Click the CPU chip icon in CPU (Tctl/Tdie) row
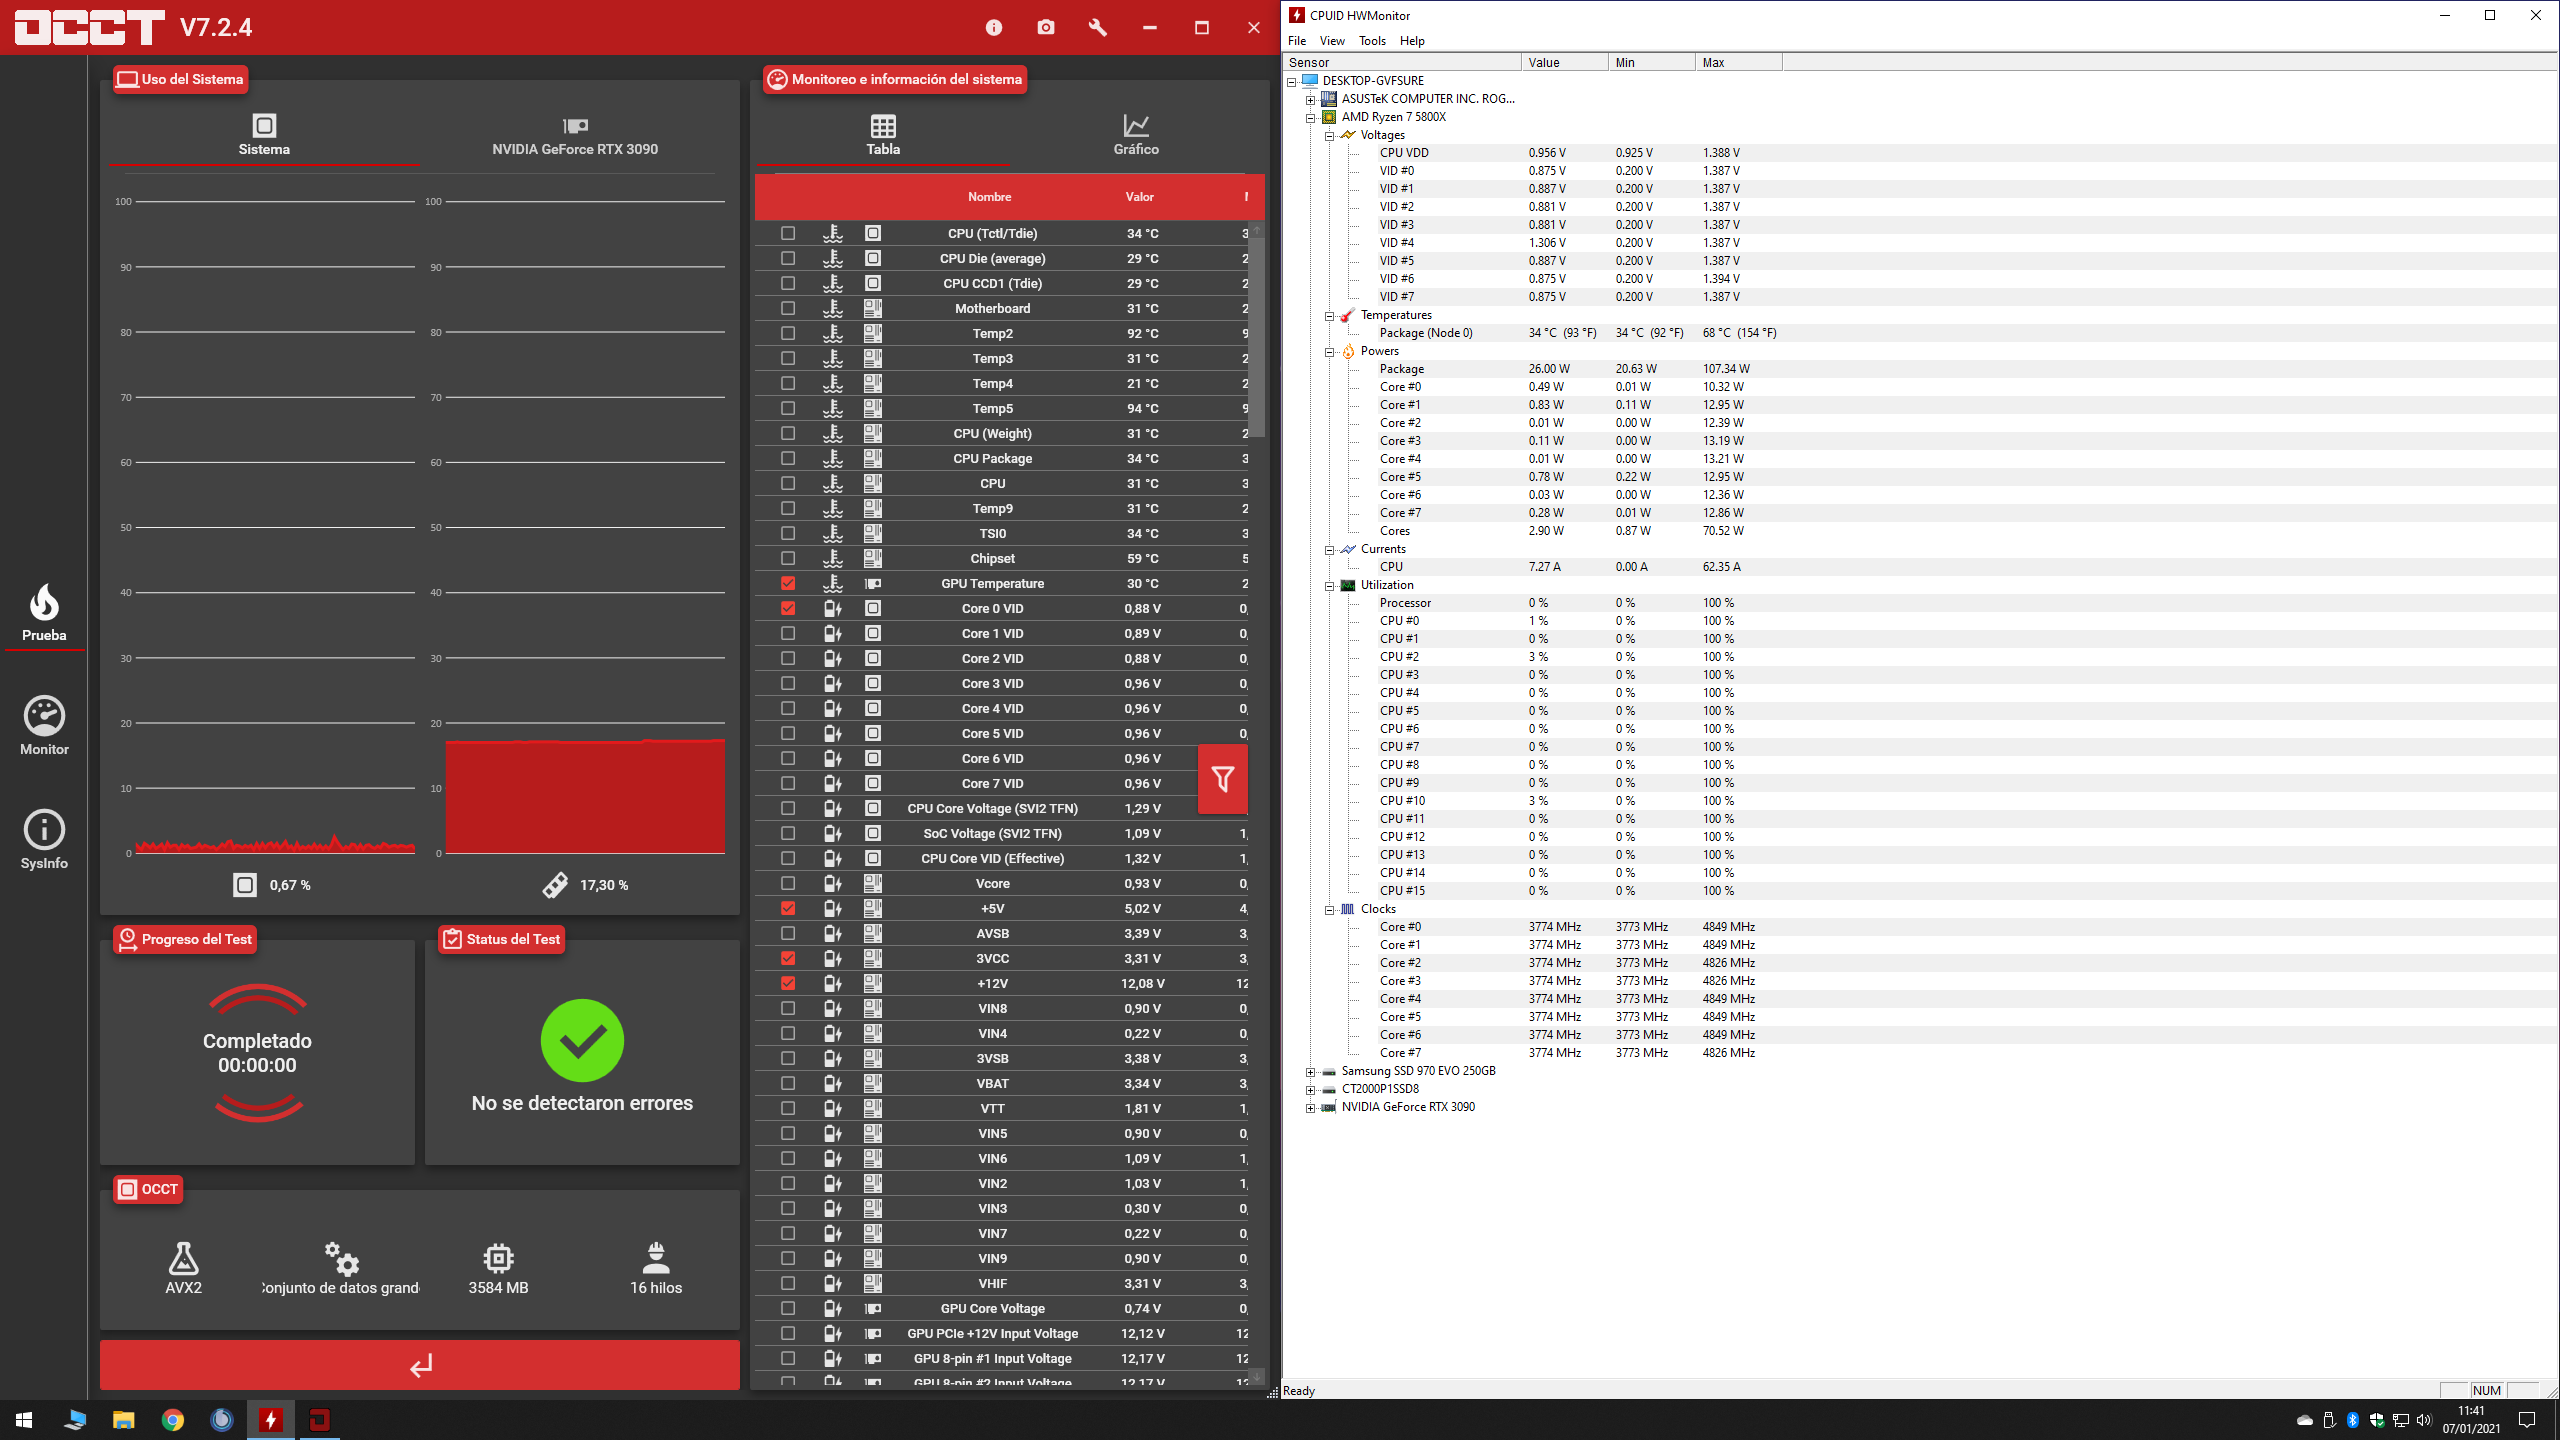 pos(873,234)
